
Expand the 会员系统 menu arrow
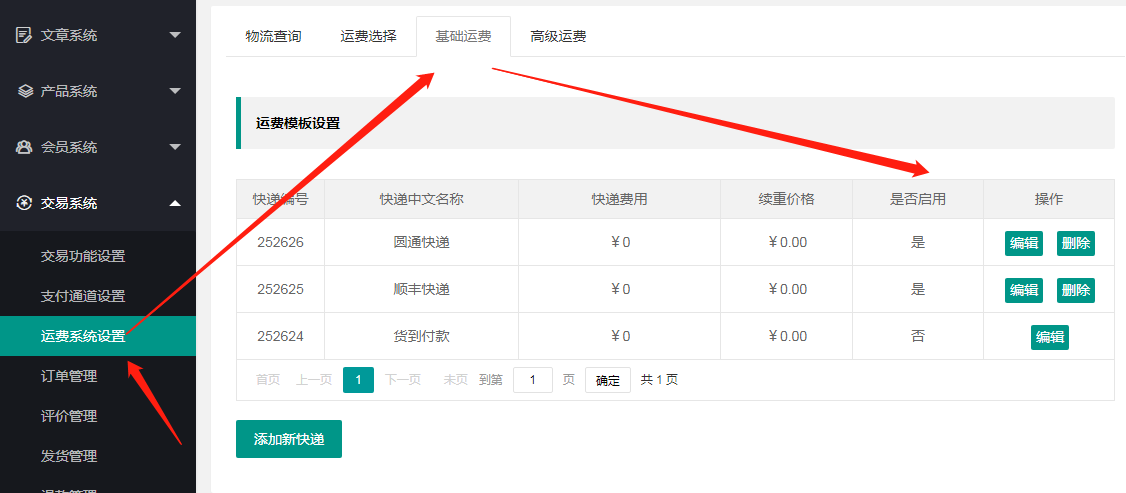(x=175, y=146)
